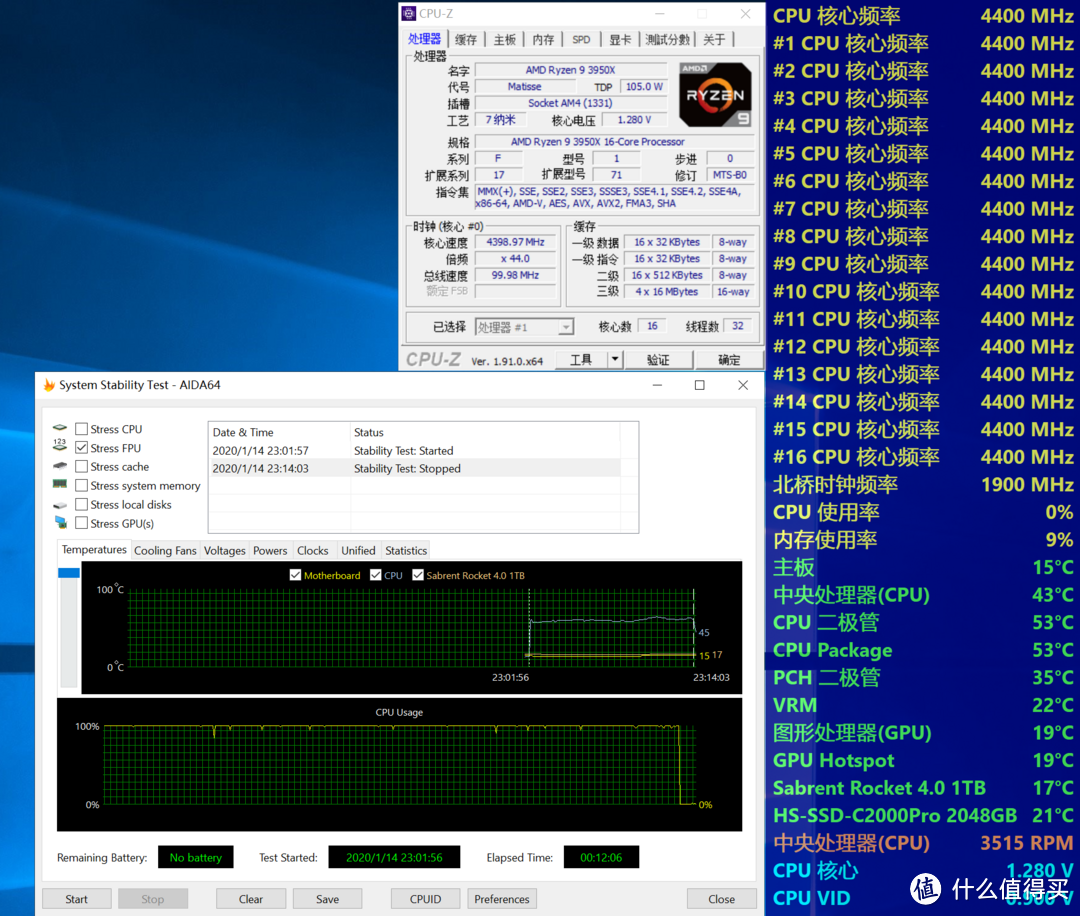
Task: Maximize the AIDA64 System Stability Test window
Action: 700,385
